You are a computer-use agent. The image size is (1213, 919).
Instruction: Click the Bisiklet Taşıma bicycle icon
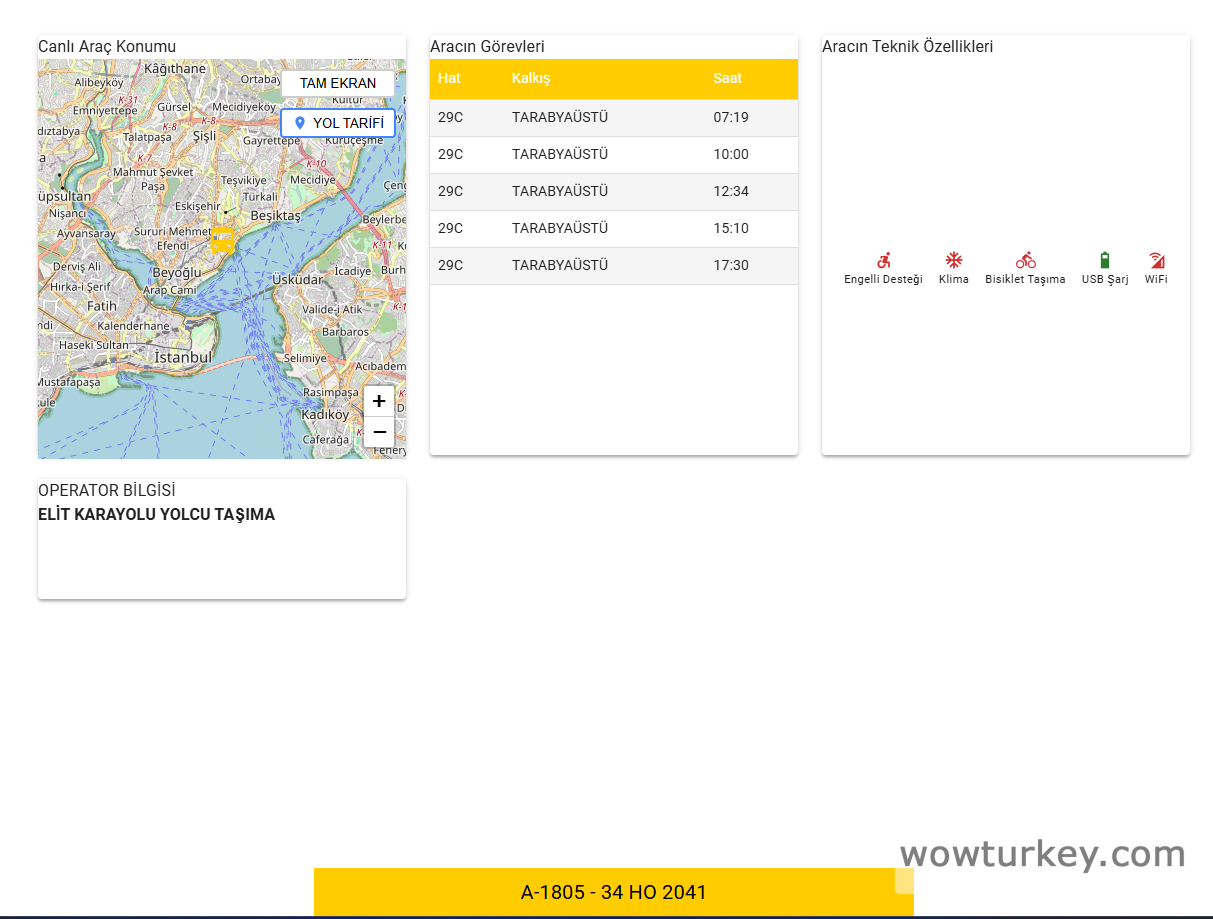point(1024,261)
